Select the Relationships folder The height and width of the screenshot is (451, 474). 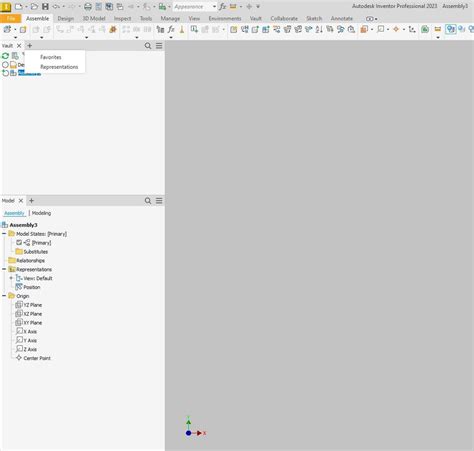coord(30,260)
